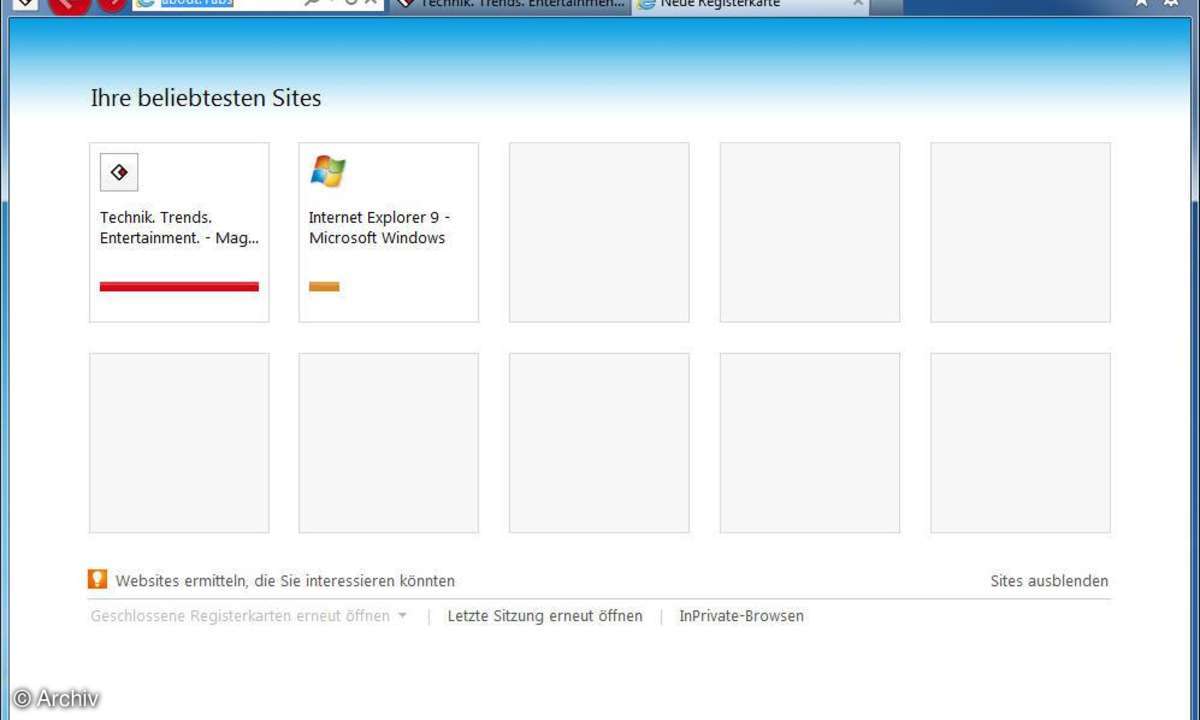1200x720 pixels.
Task: Expand Geschlossene Registerkarten erneut öffnen dropdown
Action: pyautogui.click(x=402, y=616)
